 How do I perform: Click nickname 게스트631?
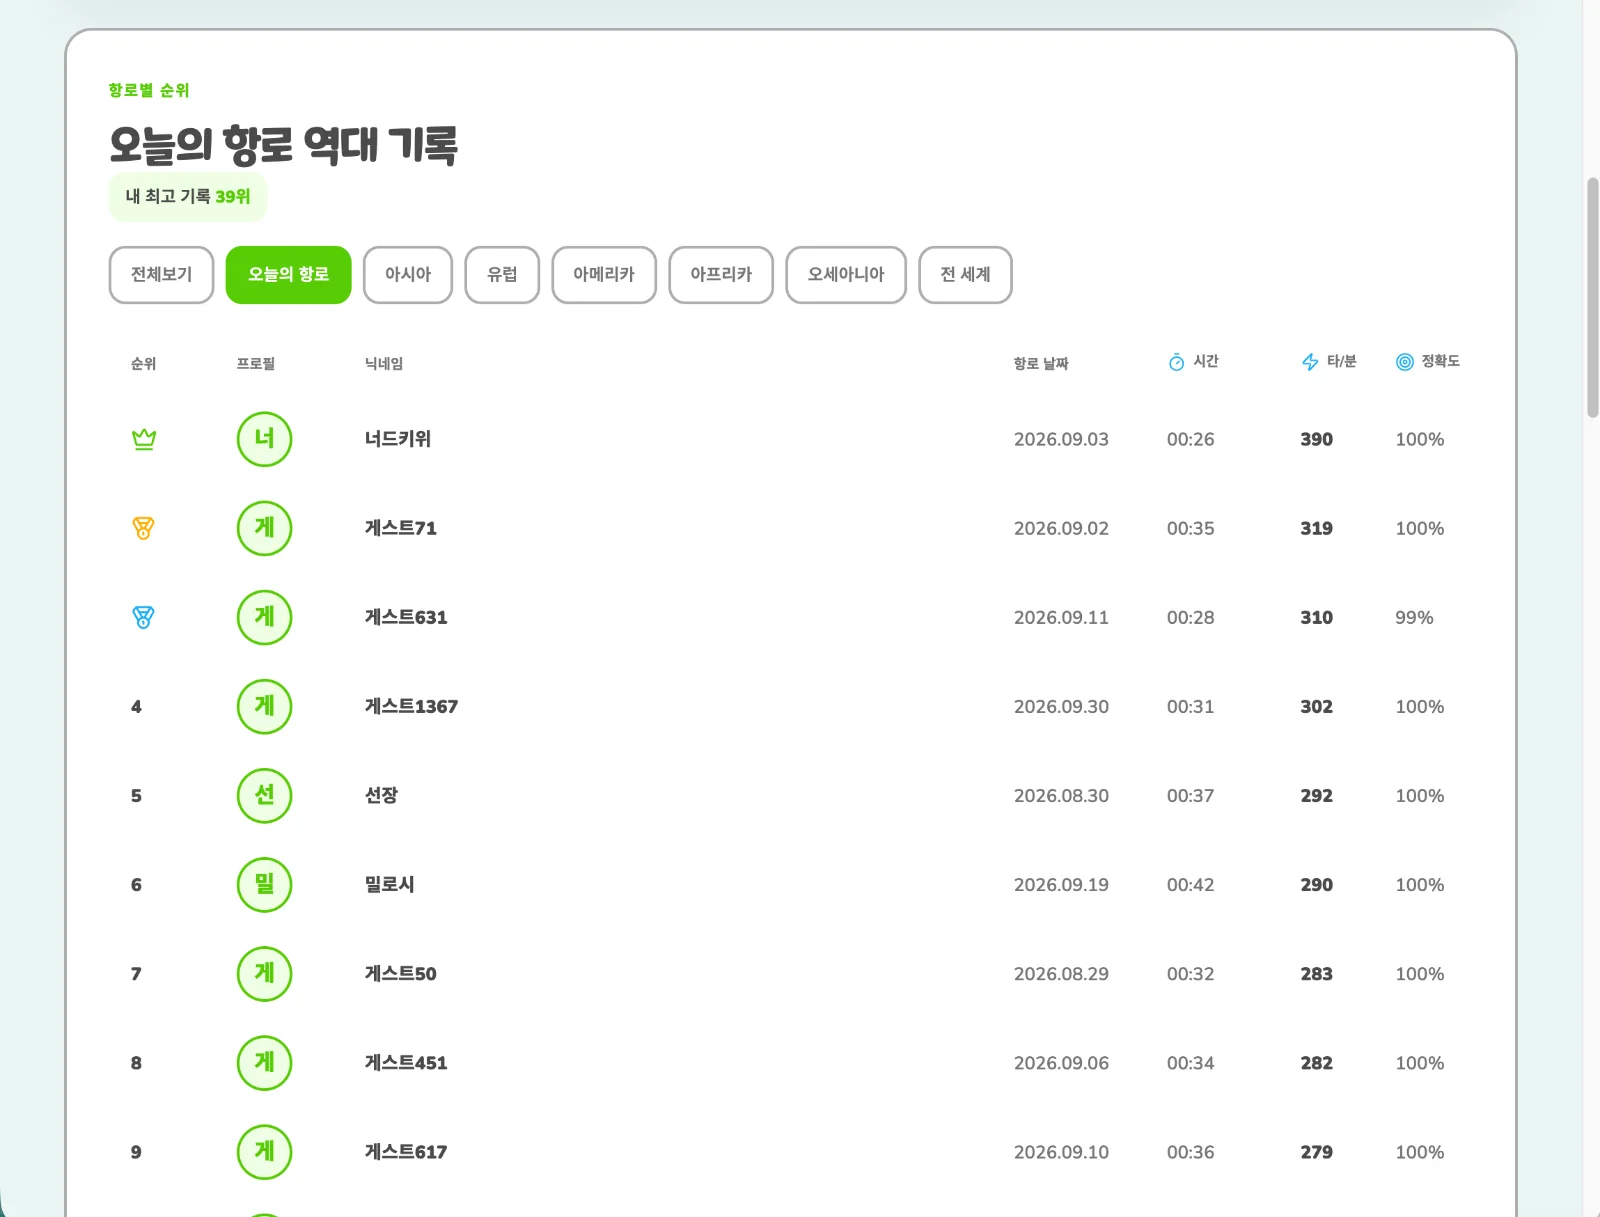point(406,617)
